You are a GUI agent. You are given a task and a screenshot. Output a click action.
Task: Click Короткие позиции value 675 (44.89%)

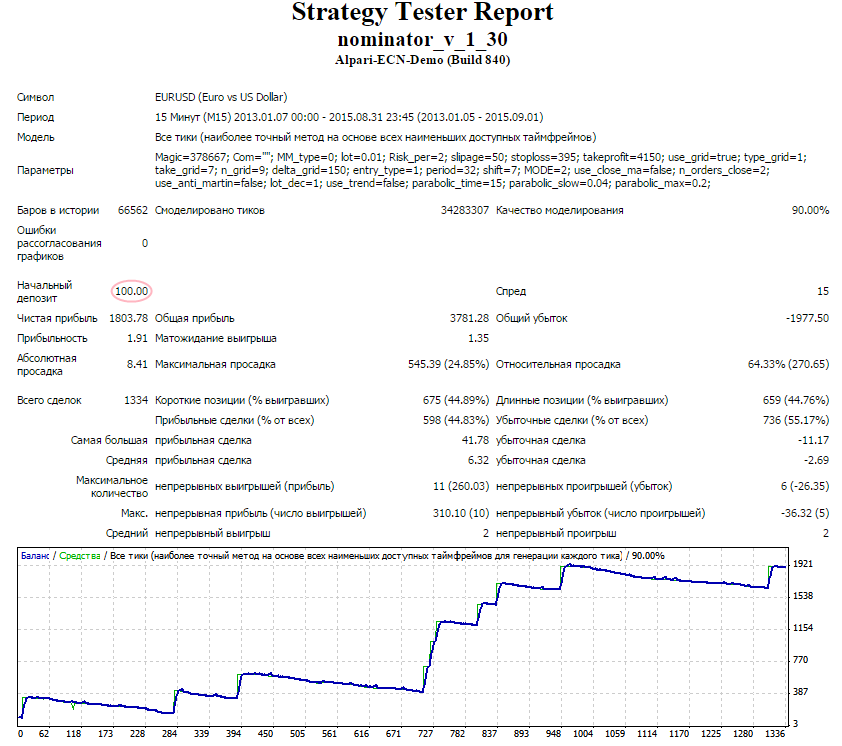456,400
